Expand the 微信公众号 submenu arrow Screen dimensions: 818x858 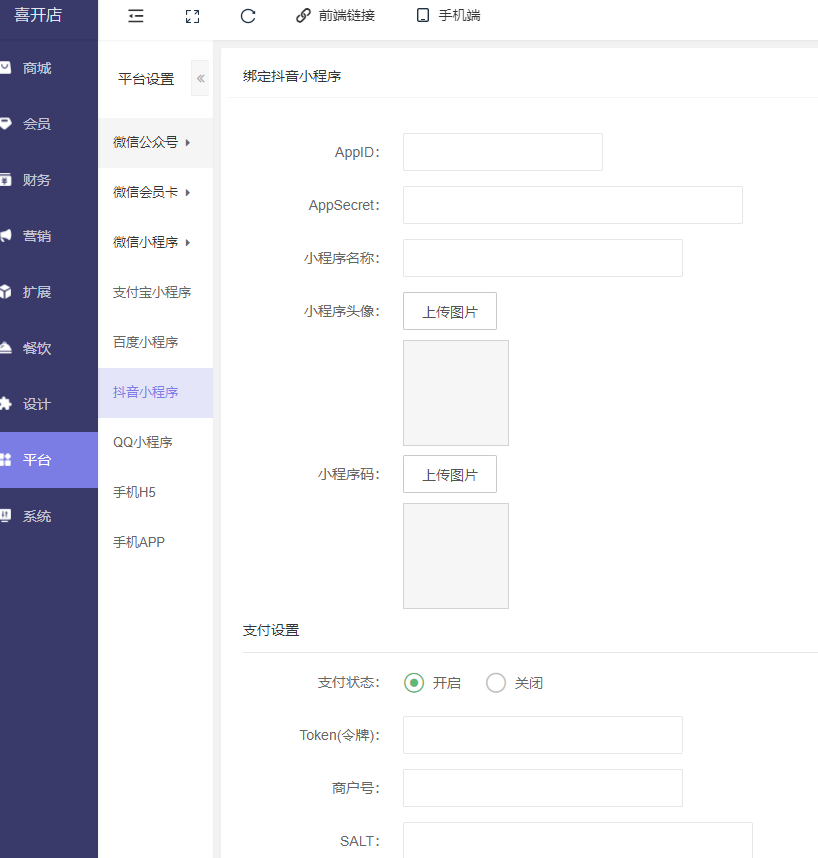(x=188, y=143)
